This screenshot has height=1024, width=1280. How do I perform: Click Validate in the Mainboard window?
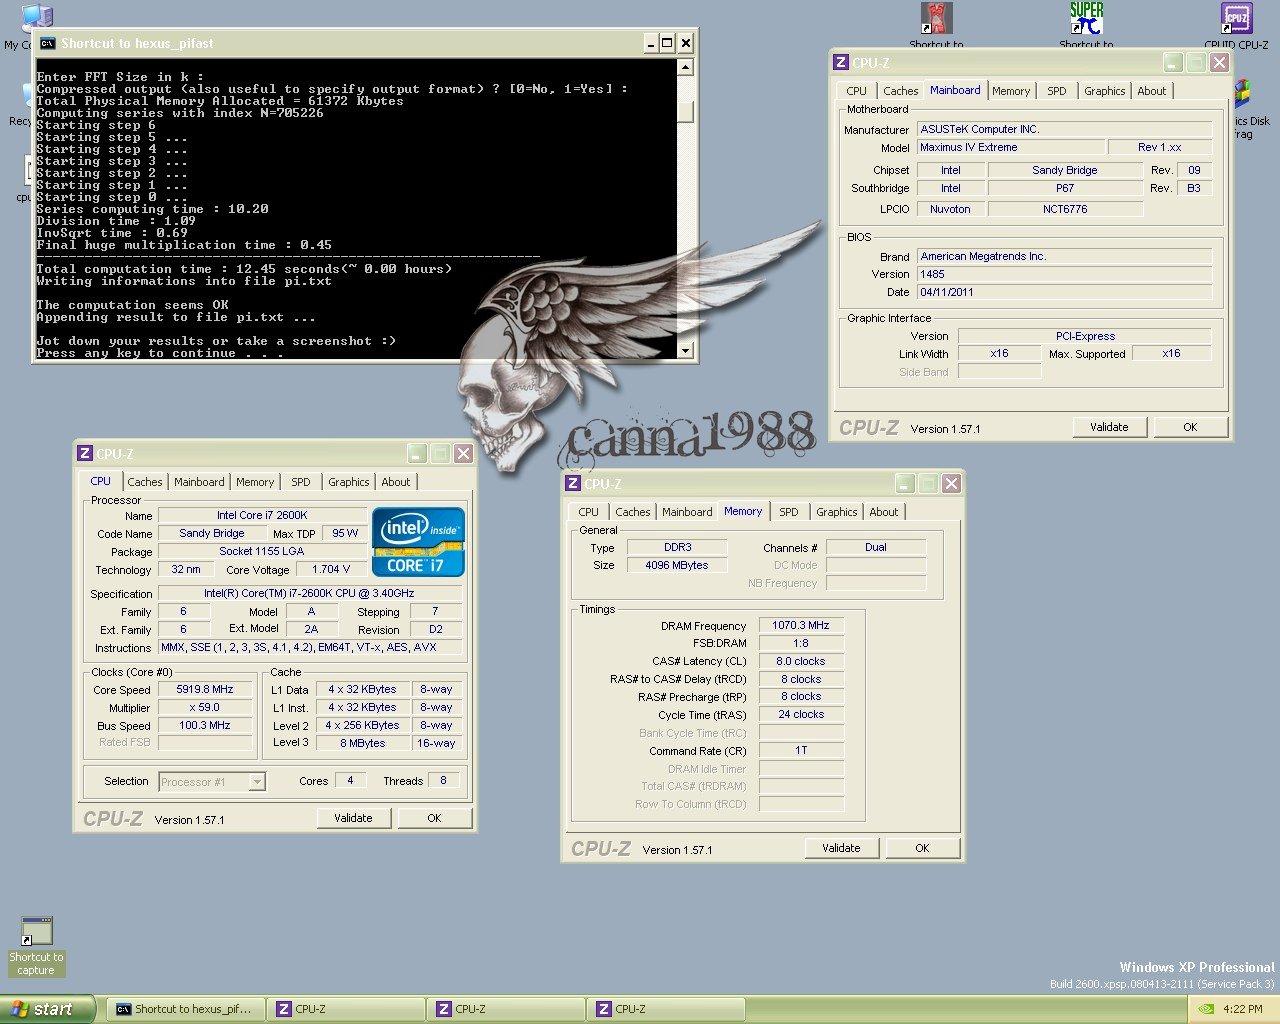1109,427
